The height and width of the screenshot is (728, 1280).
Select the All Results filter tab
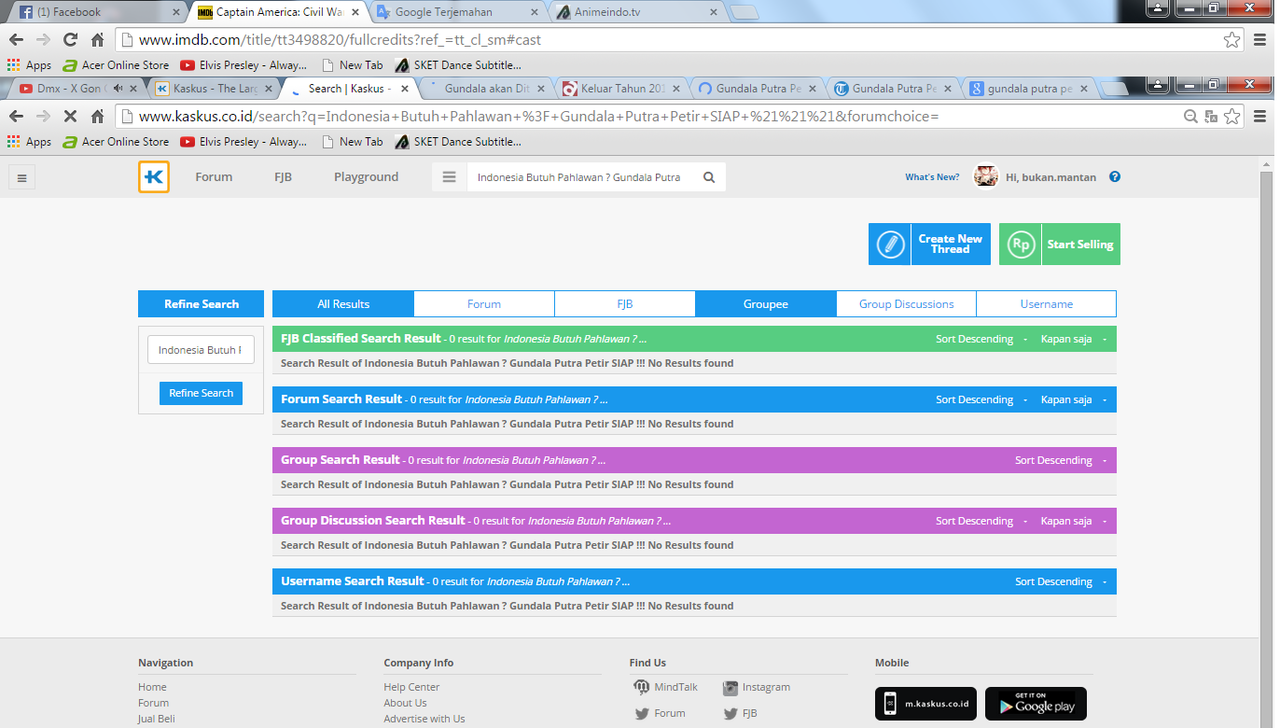343,304
